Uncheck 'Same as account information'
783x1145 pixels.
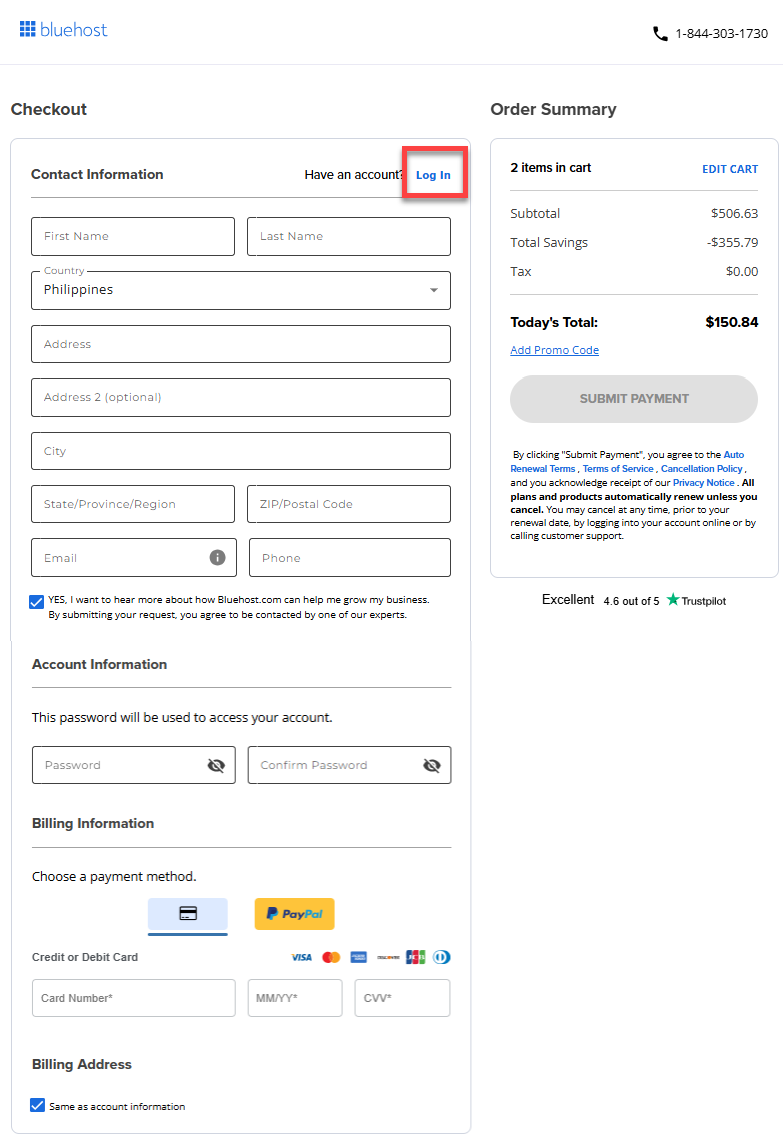(x=37, y=1105)
